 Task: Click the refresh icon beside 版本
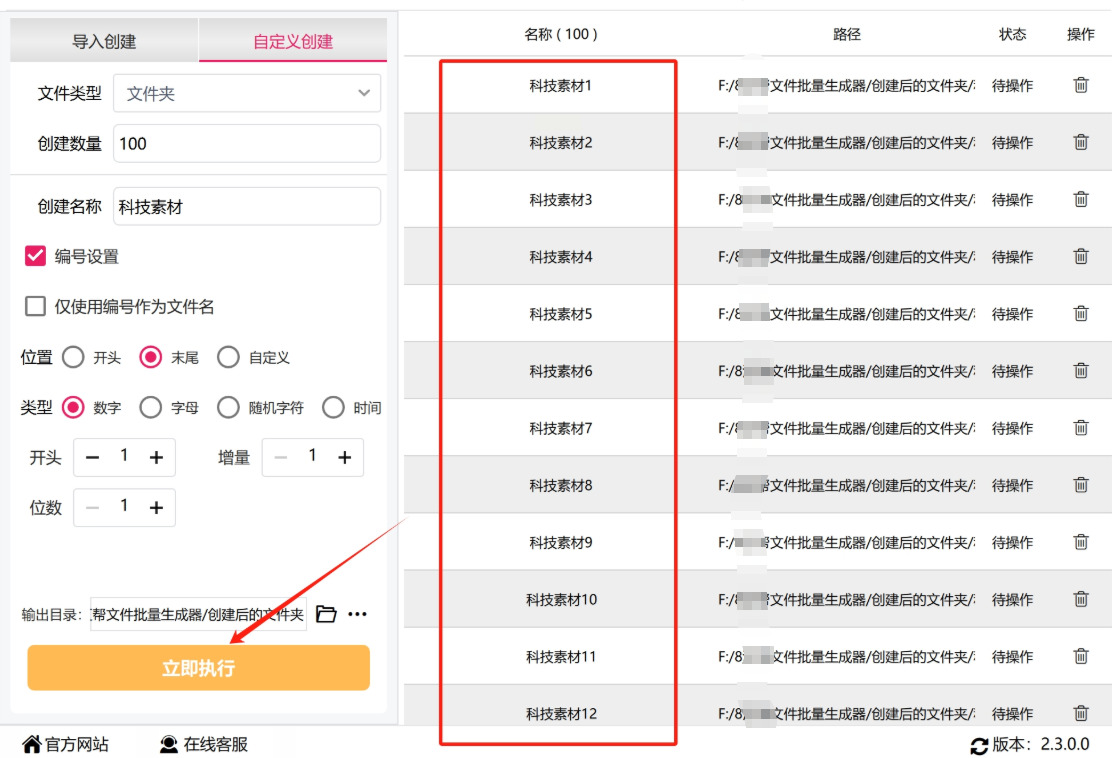point(979,745)
